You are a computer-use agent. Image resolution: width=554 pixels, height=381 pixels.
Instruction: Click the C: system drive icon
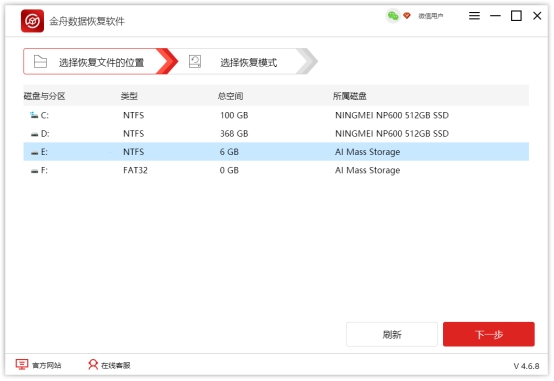pyautogui.click(x=34, y=115)
